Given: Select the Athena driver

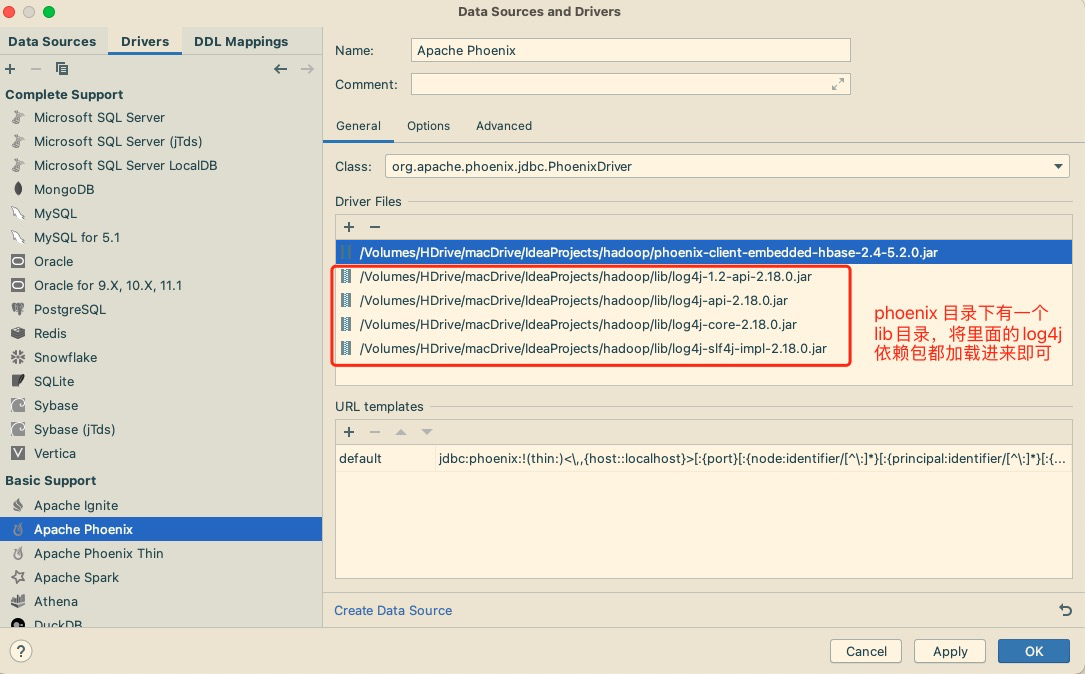Looking at the screenshot, I should tap(161, 601).
